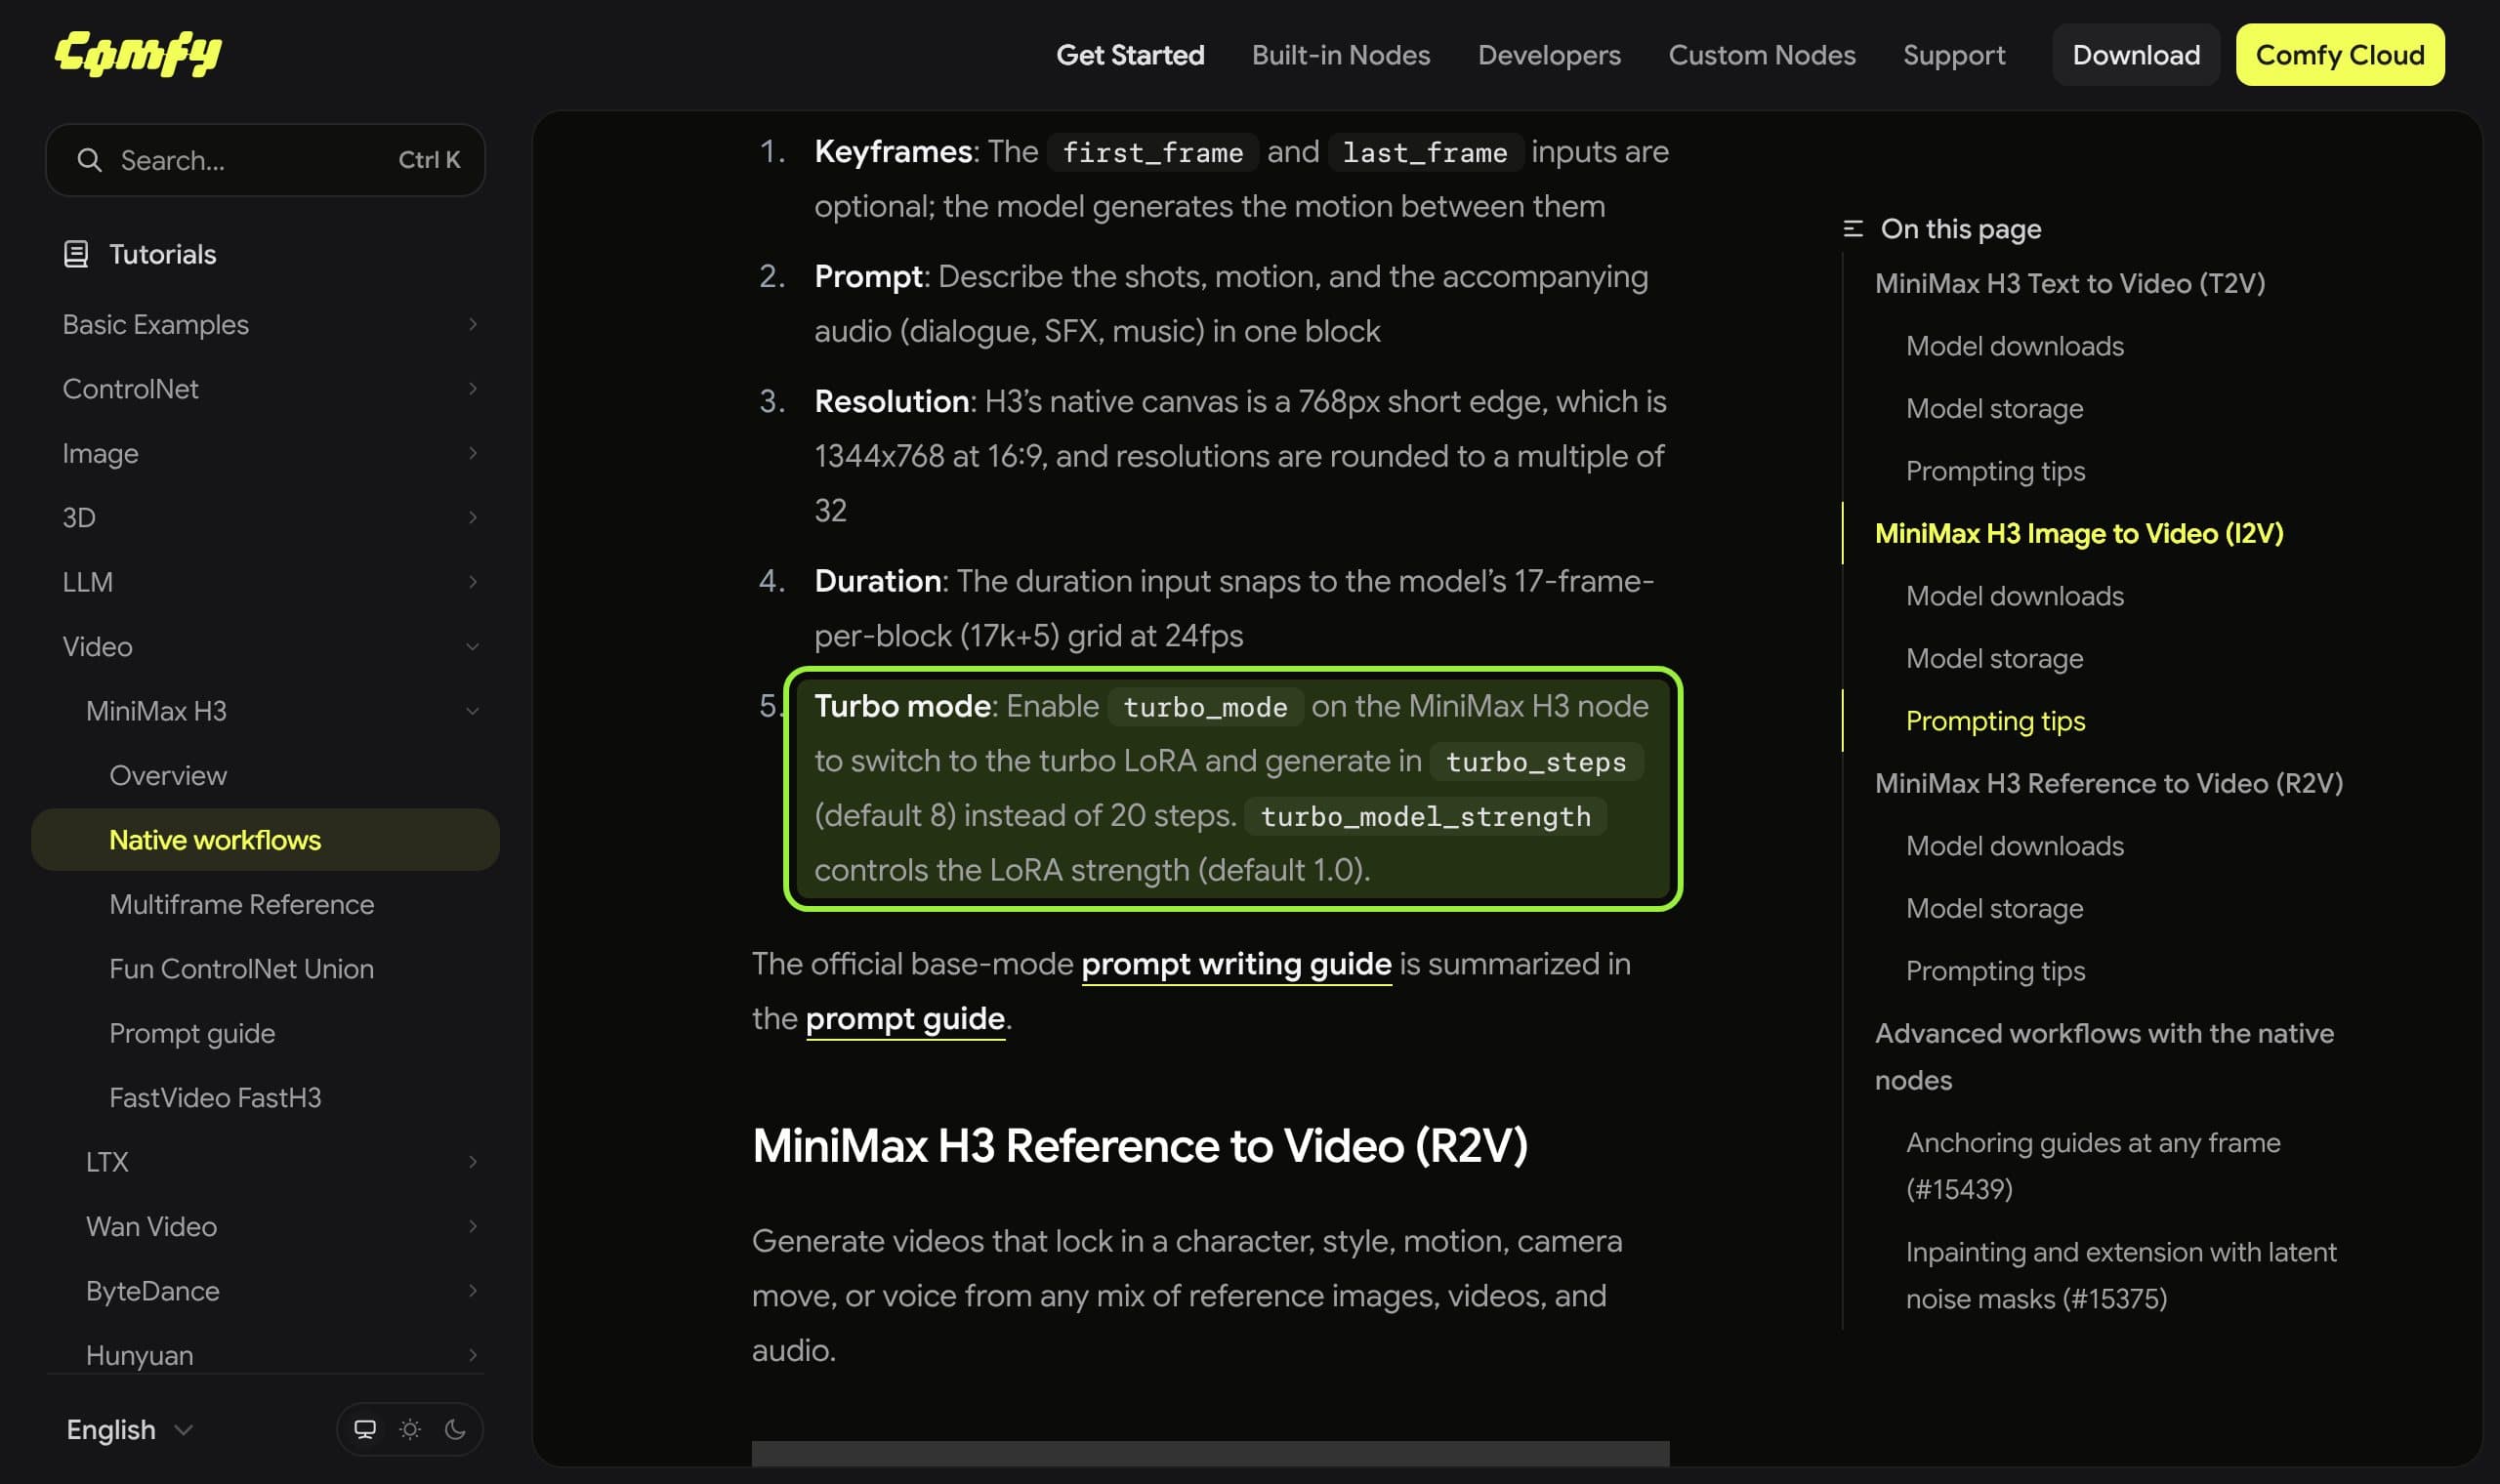Viewport: 2500px width, 1484px height.
Task: Click the On this page list icon
Action: tap(1853, 229)
